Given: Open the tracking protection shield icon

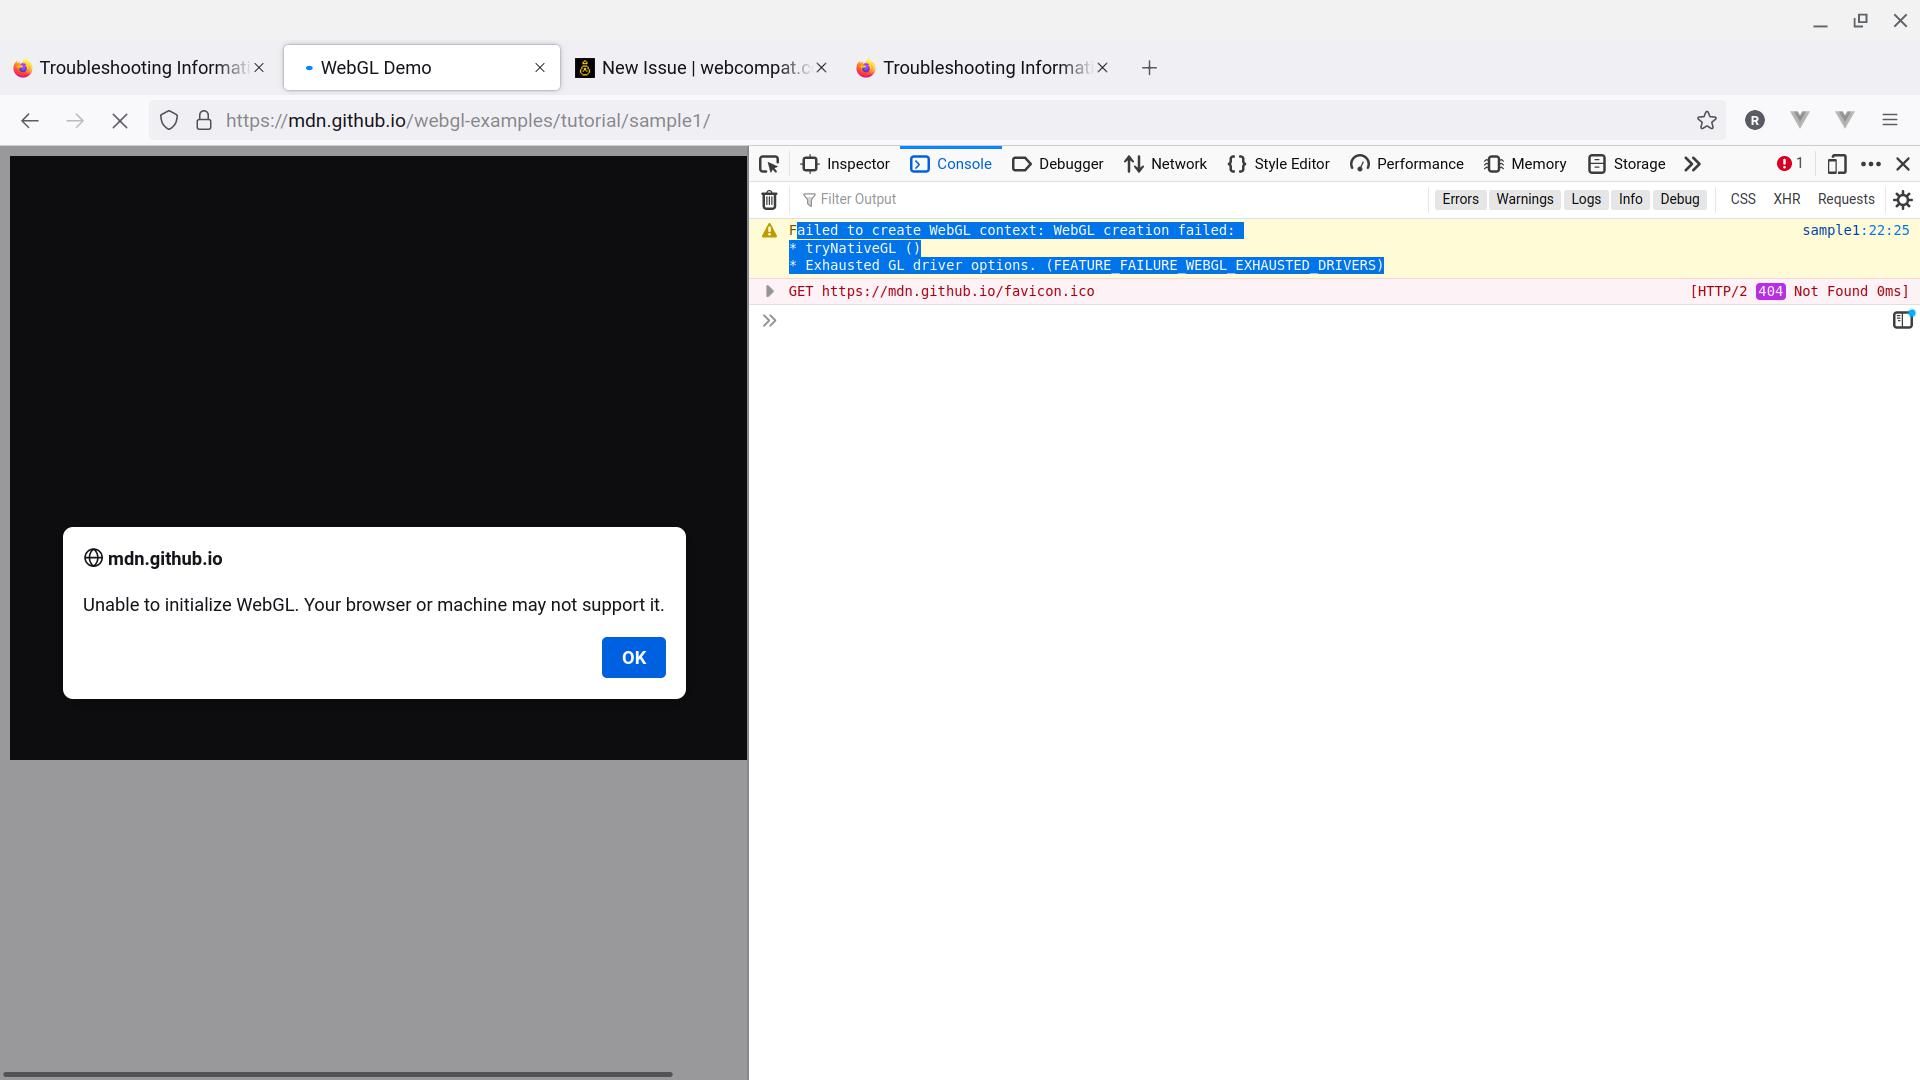Looking at the screenshot, I should coord(169,120).
